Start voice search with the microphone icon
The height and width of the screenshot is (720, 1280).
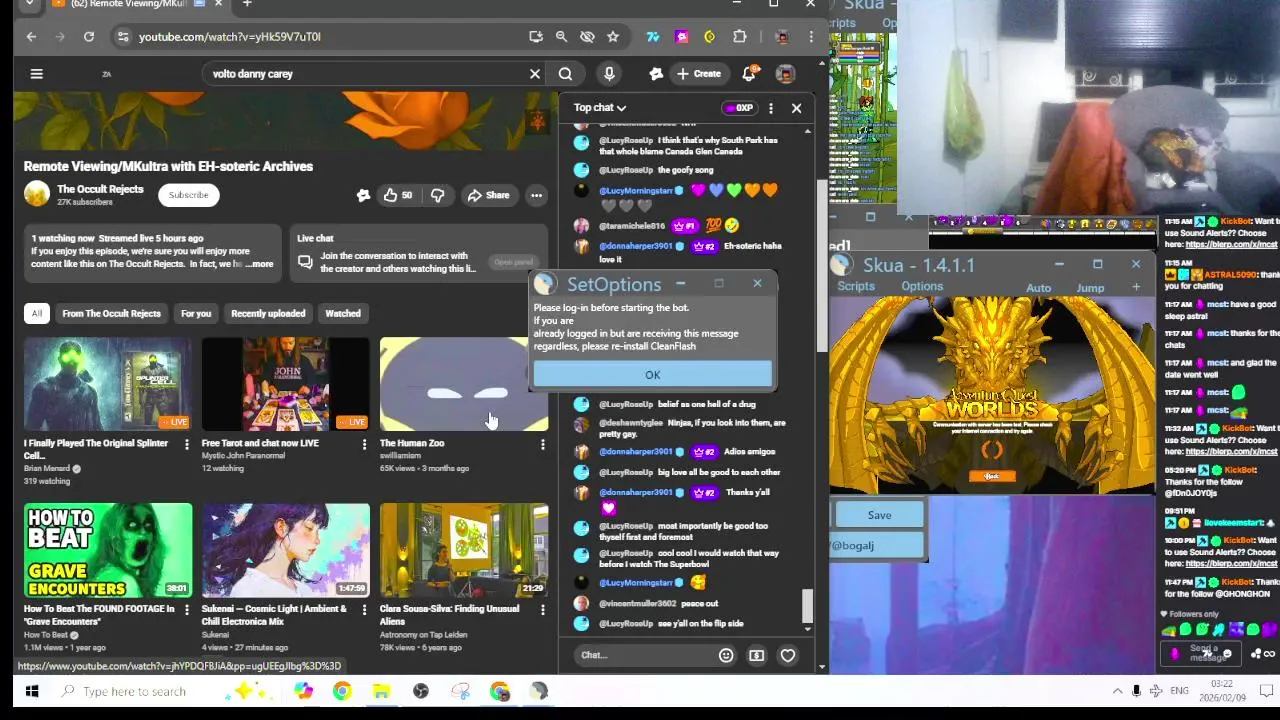pyautogui.click(x=609, y=73)
